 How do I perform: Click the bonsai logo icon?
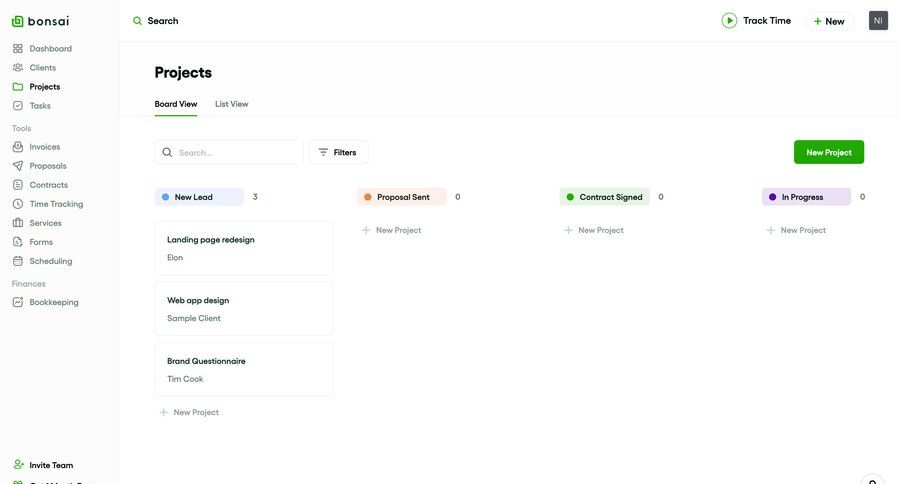pyautogui.click(x=18, y=21)
